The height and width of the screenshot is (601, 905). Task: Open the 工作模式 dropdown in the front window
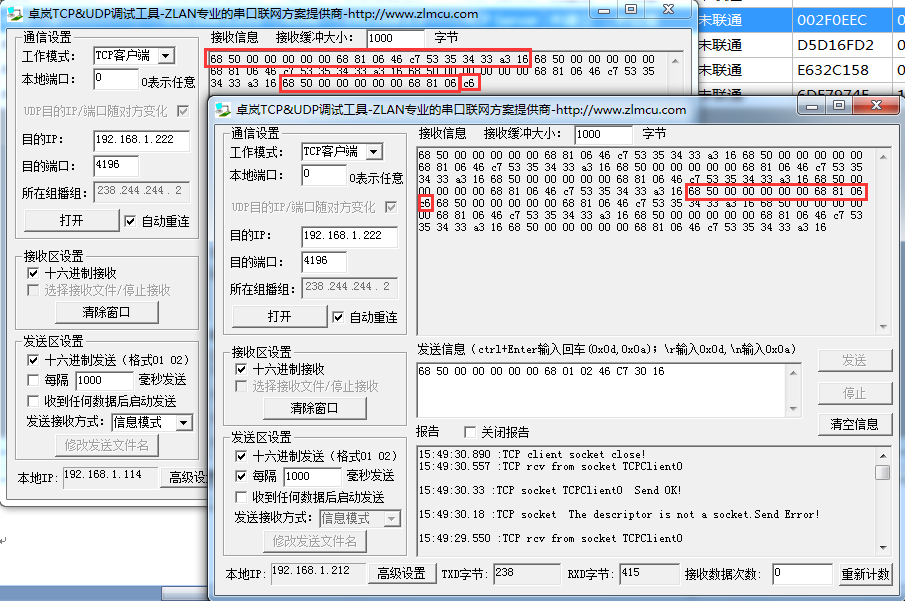(x=374, y=152)
